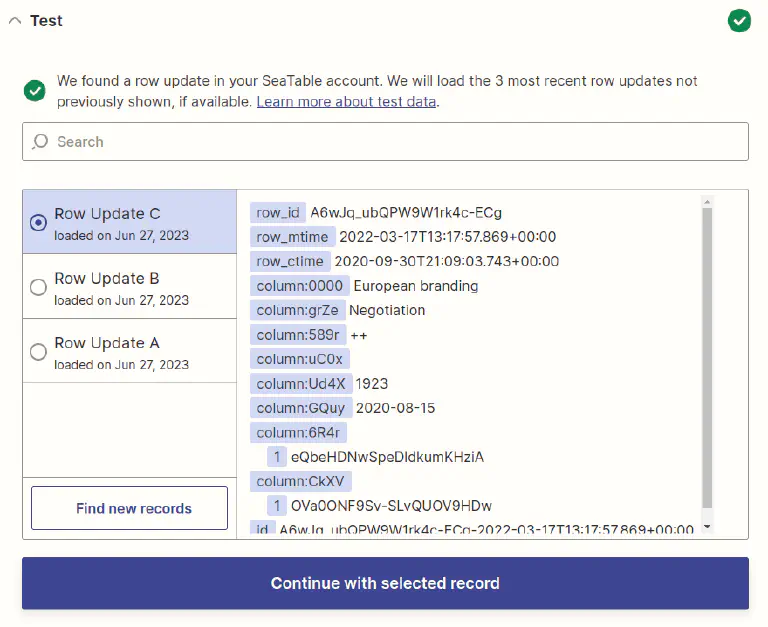Click the column:grZe Negotiation label

298,310
